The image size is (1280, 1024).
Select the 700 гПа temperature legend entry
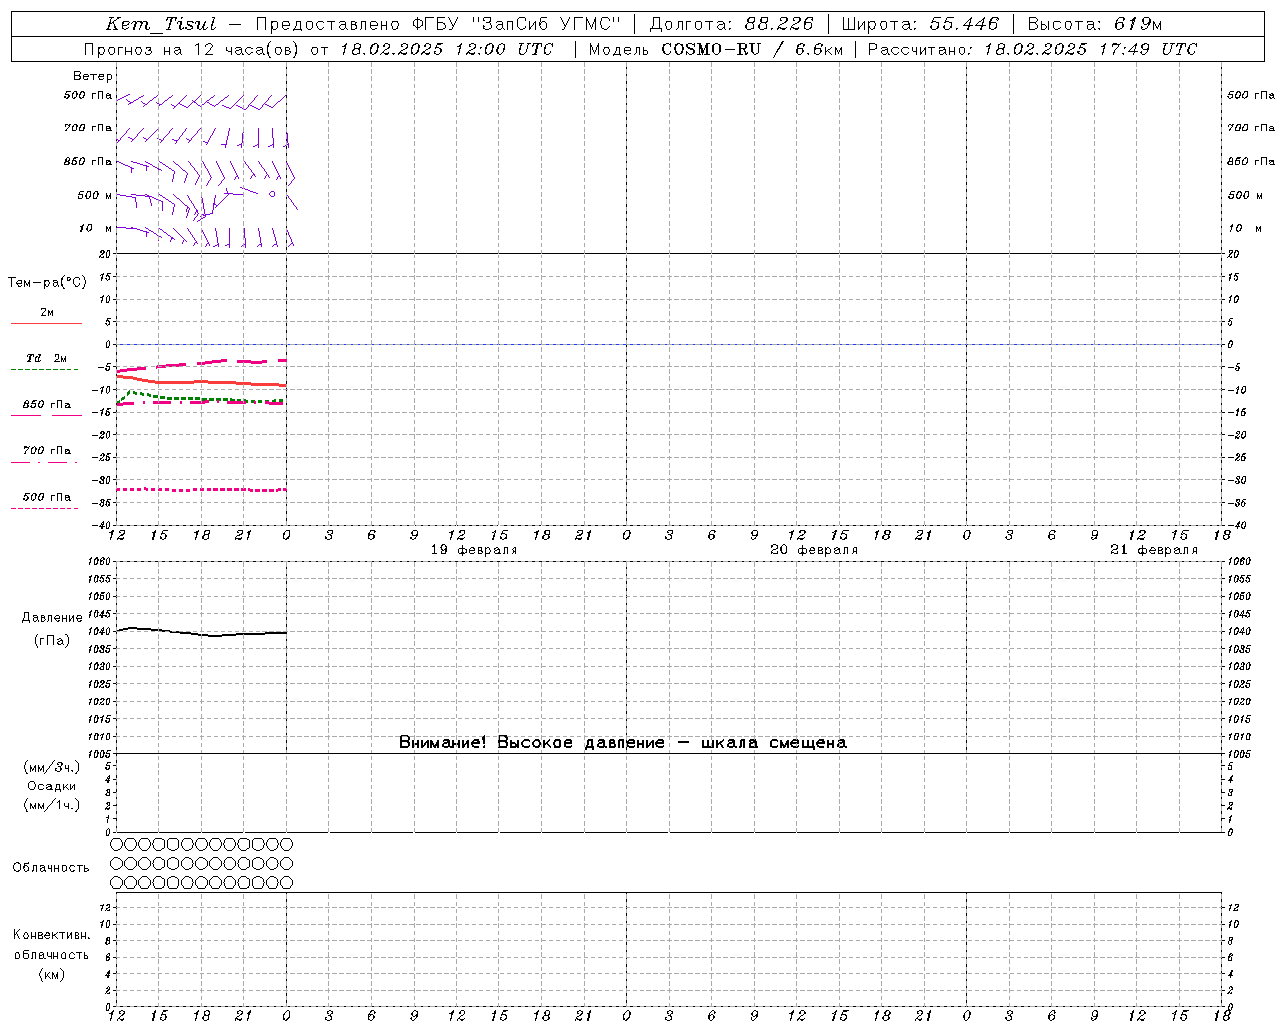47,451
